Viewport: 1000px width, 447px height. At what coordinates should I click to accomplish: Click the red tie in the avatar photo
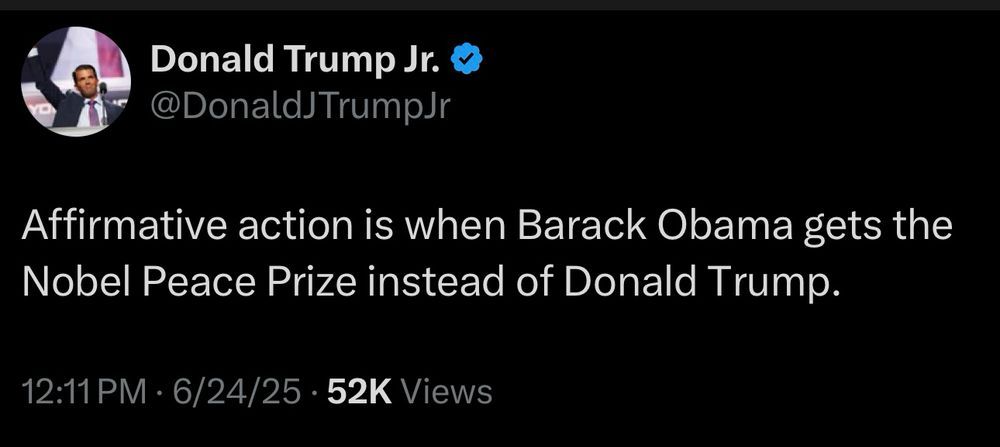click(x=92, y=112)
